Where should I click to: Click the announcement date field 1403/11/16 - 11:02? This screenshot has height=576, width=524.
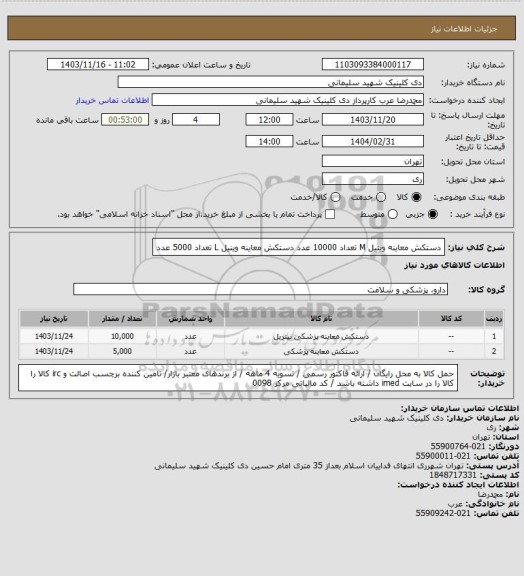click(x=98, y=64)
